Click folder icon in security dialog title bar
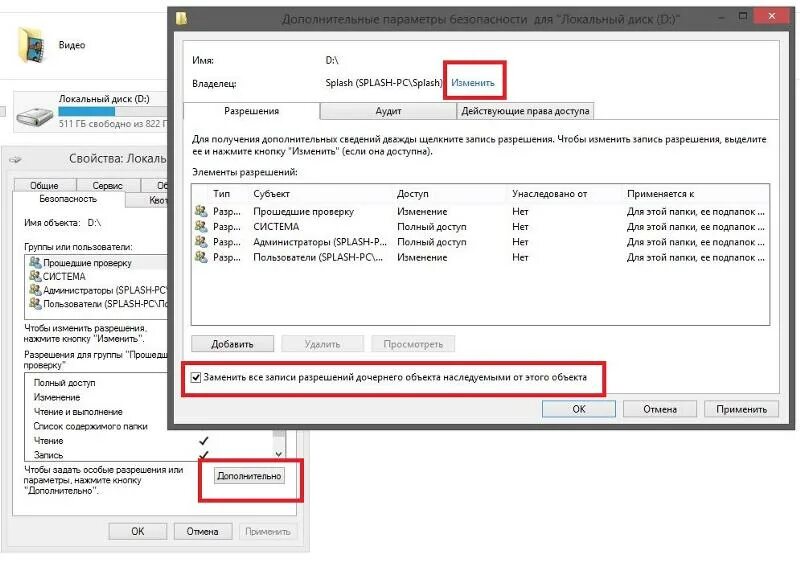 (x=182, y=18)
